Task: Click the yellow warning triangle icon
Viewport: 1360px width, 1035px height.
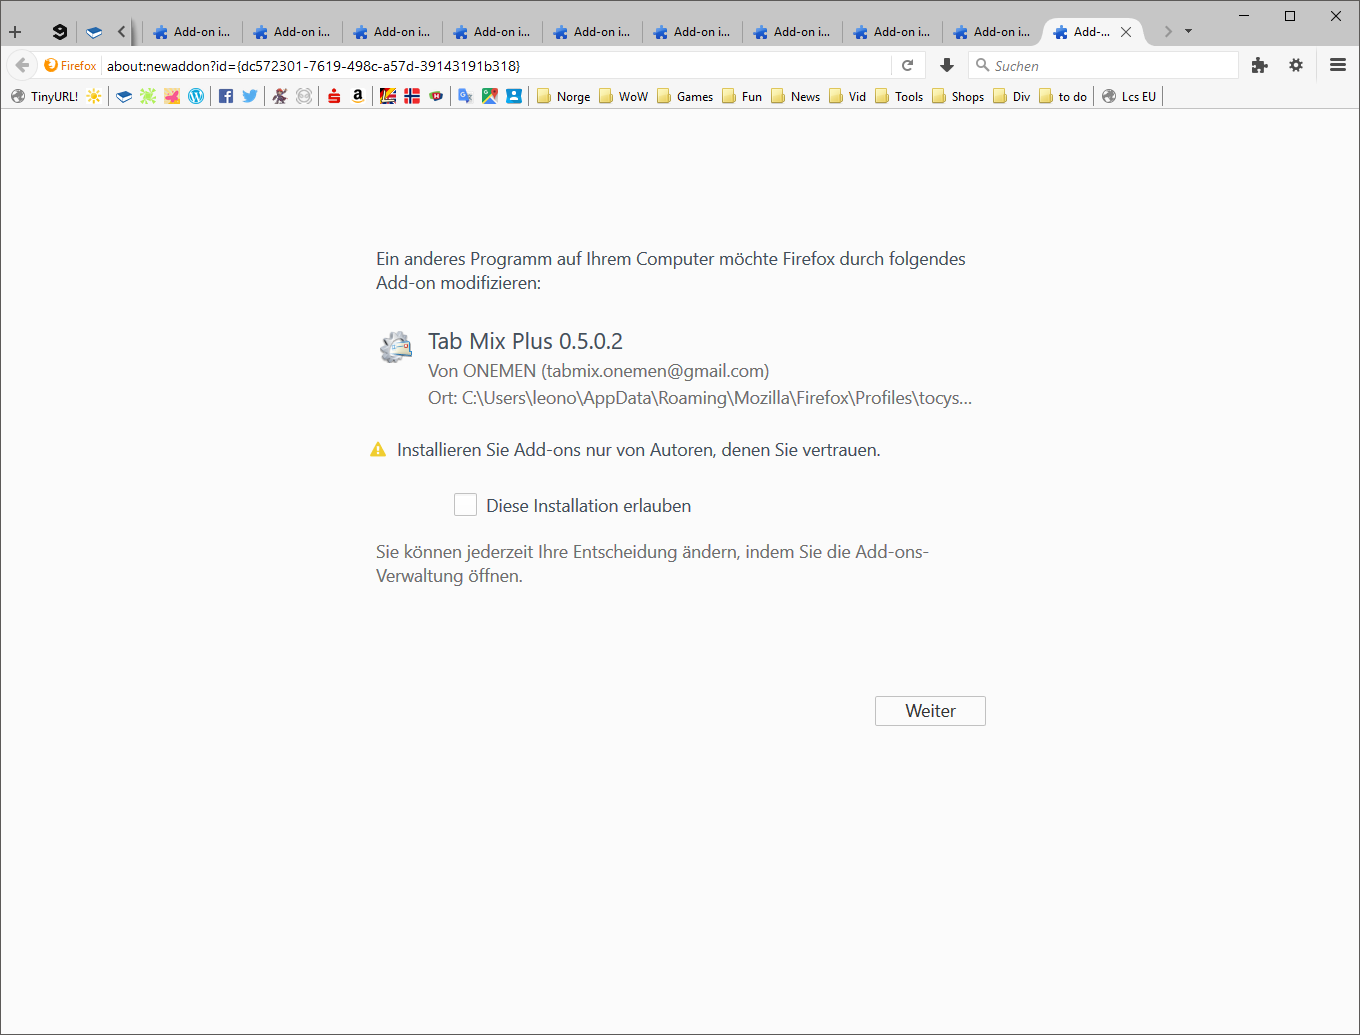Action: pyautogui.click(x=378, y=450)
